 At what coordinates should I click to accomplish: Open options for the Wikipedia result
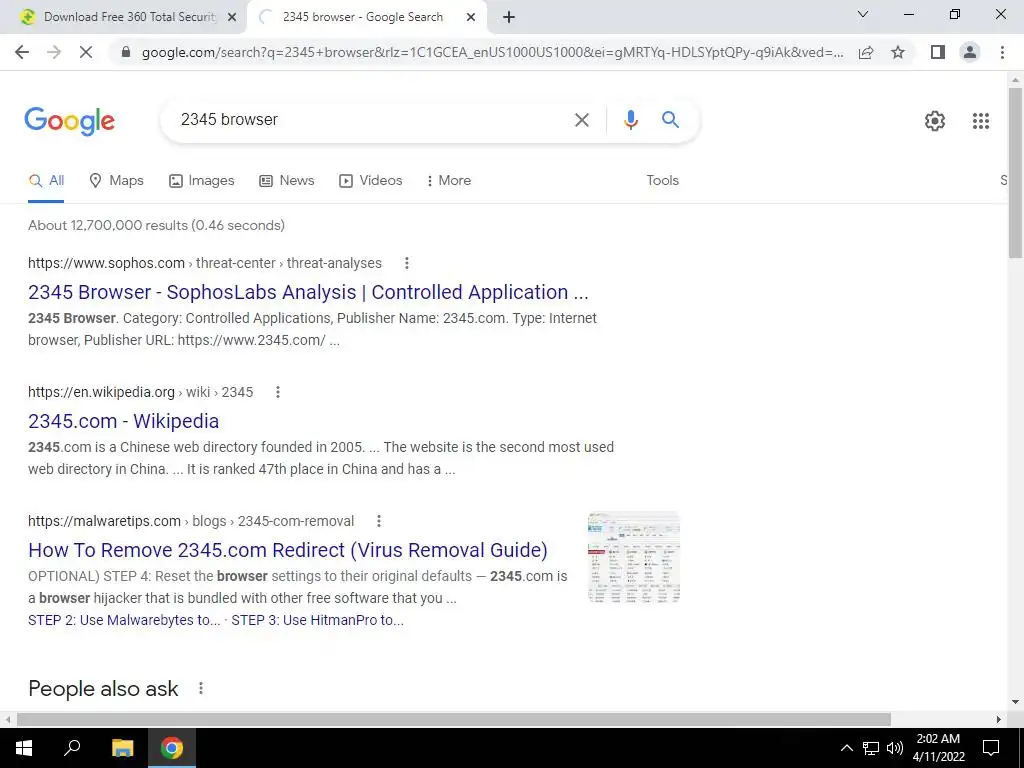[x=278, y=392]
